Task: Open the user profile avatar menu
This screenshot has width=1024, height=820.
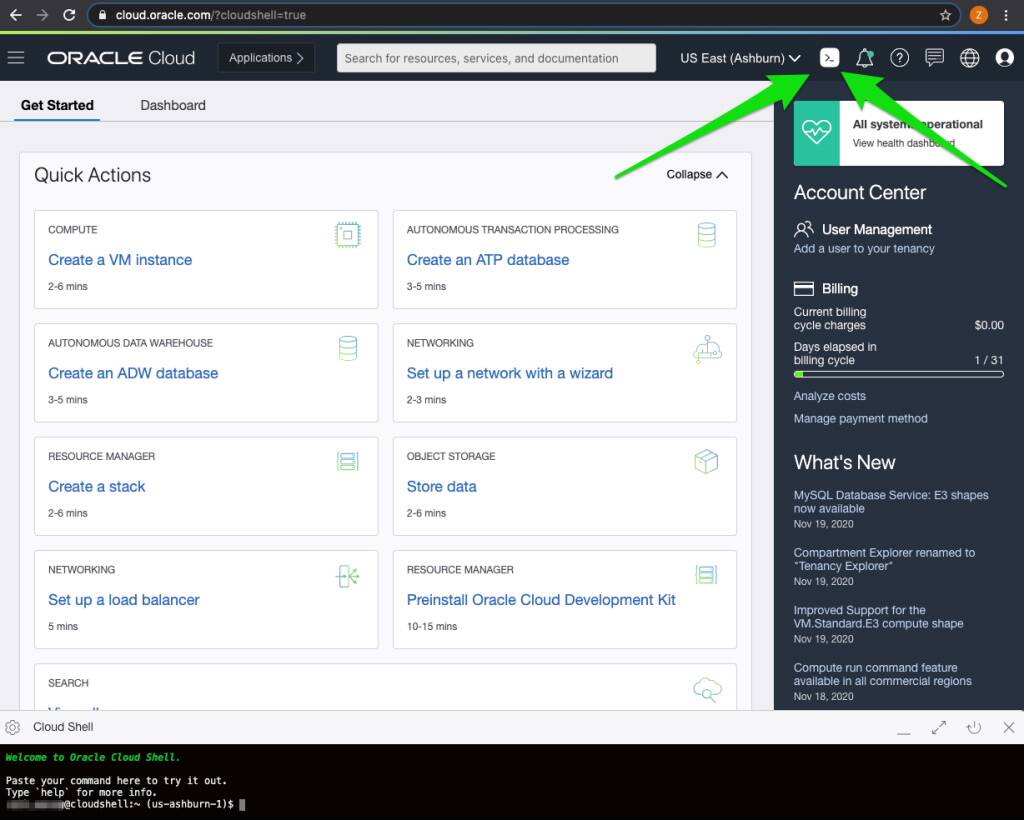Action: (x=1004, y=57)
